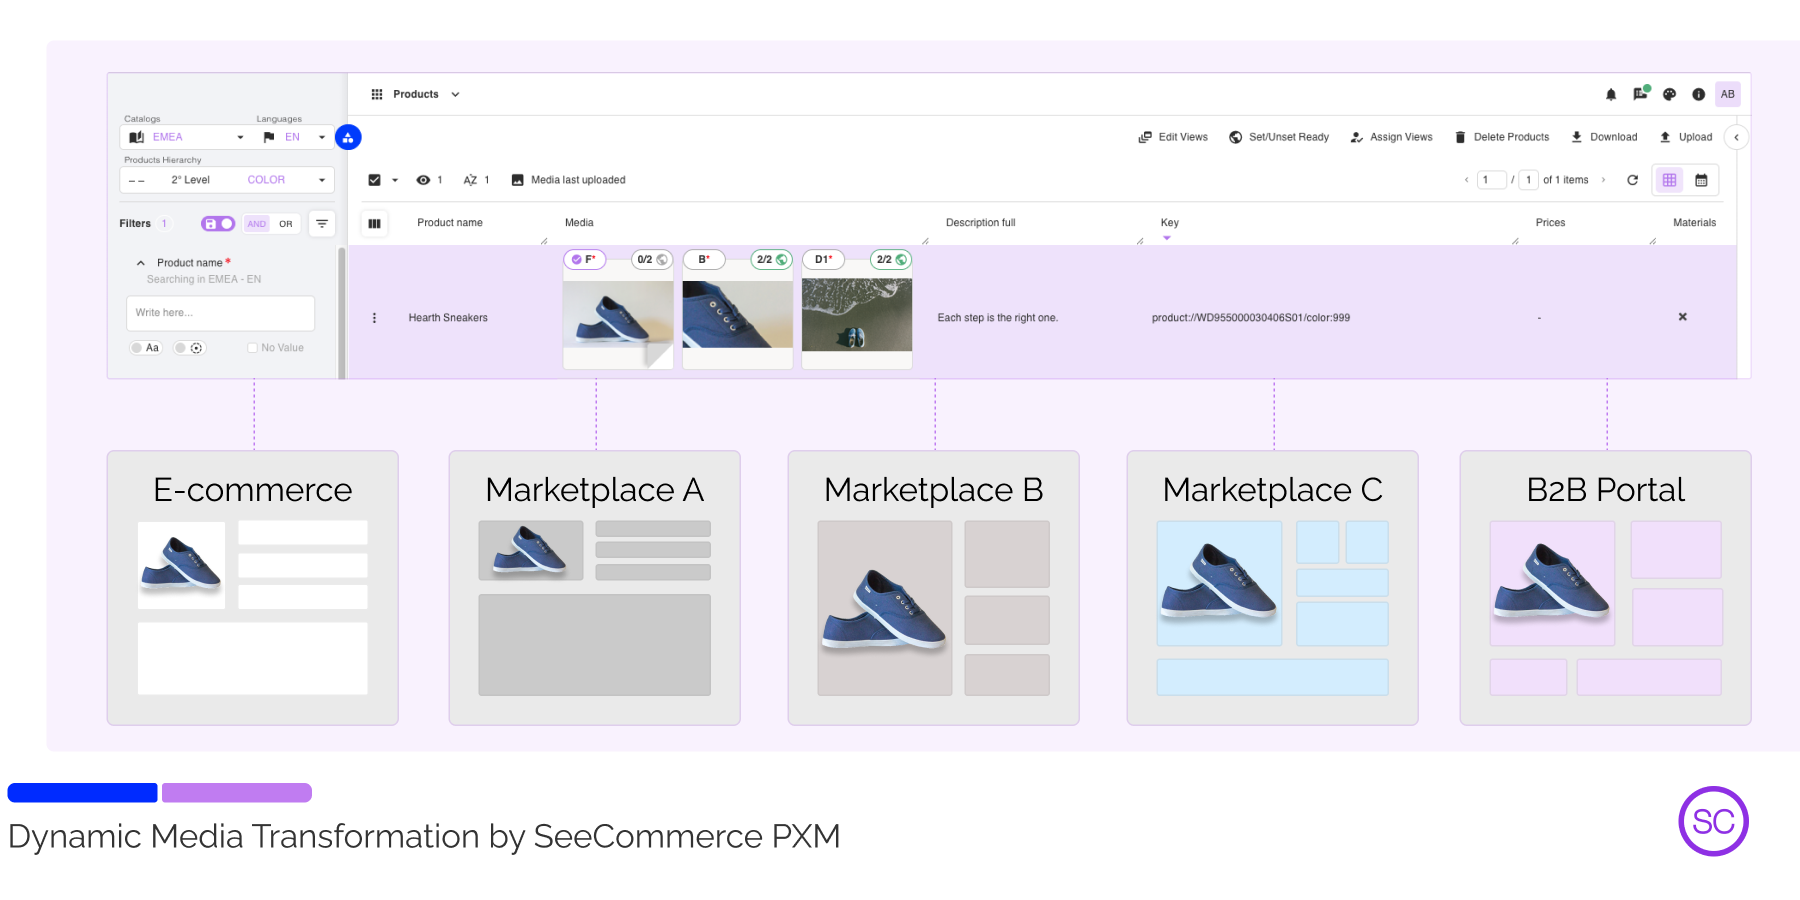Click the filter lines icon button
Screen dimensions: 1800x900
click(x=322, y=223)
